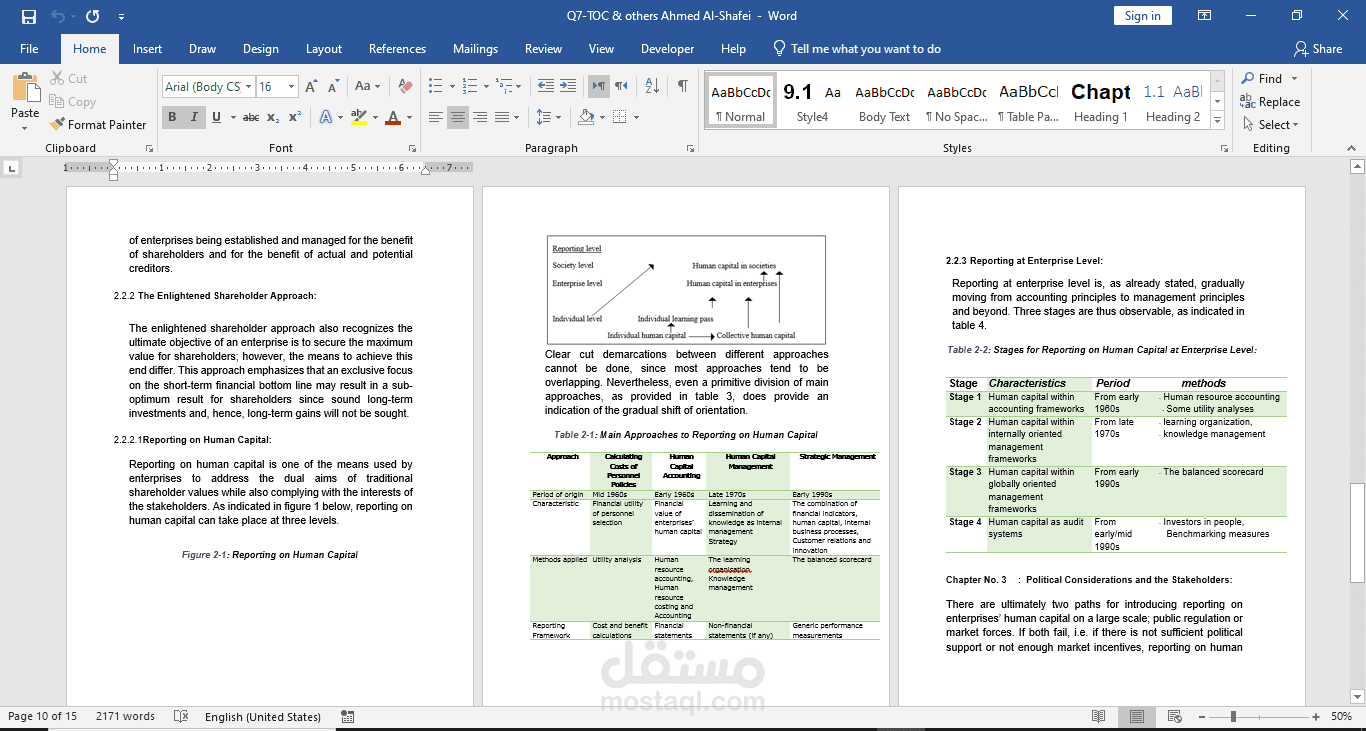Click the Paste clipboard icon

[x=25, y=87]
